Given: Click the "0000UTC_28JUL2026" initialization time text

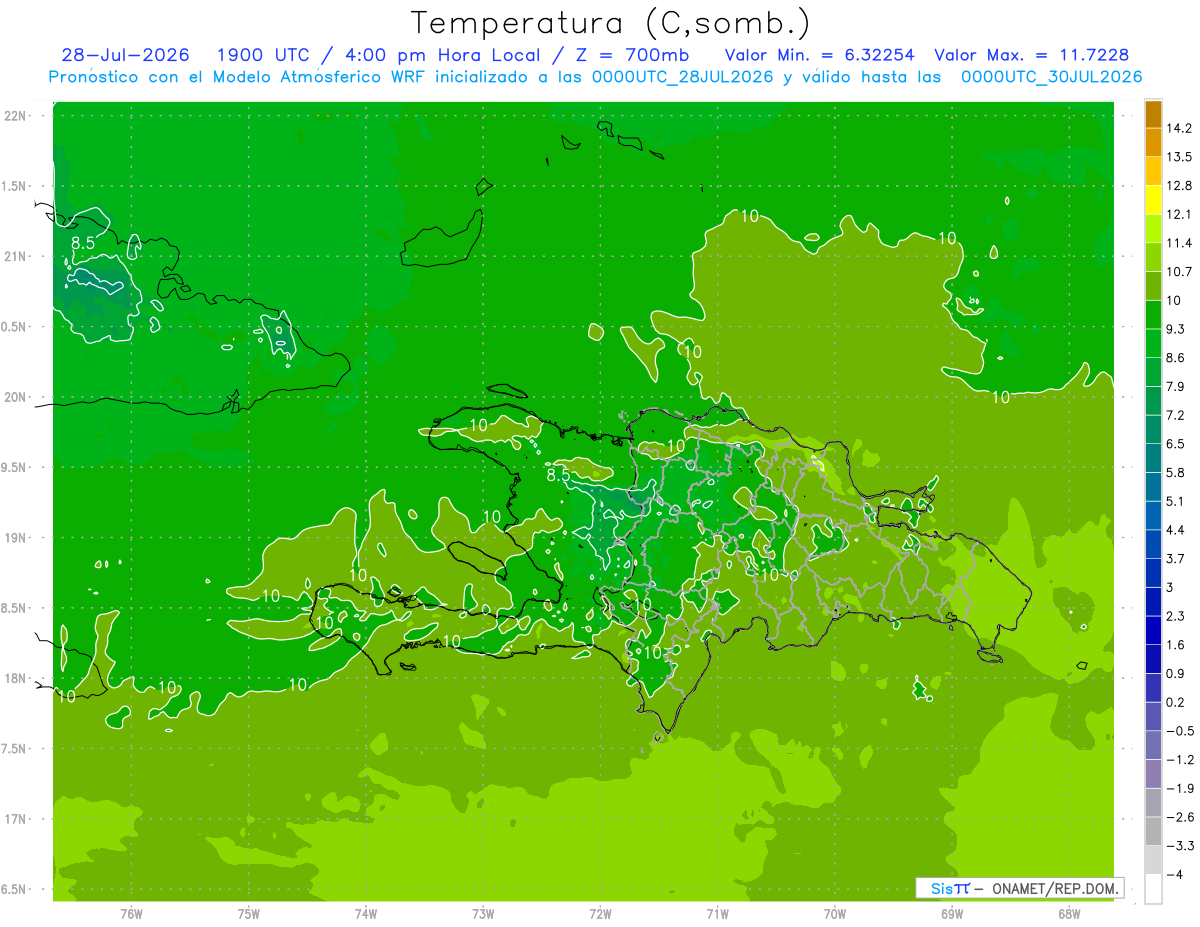Looking at the screenshot, I should (683, 77).
